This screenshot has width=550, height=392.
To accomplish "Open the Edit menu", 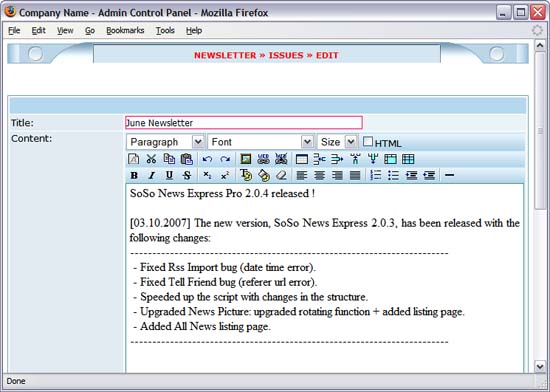I will [39, 31].
